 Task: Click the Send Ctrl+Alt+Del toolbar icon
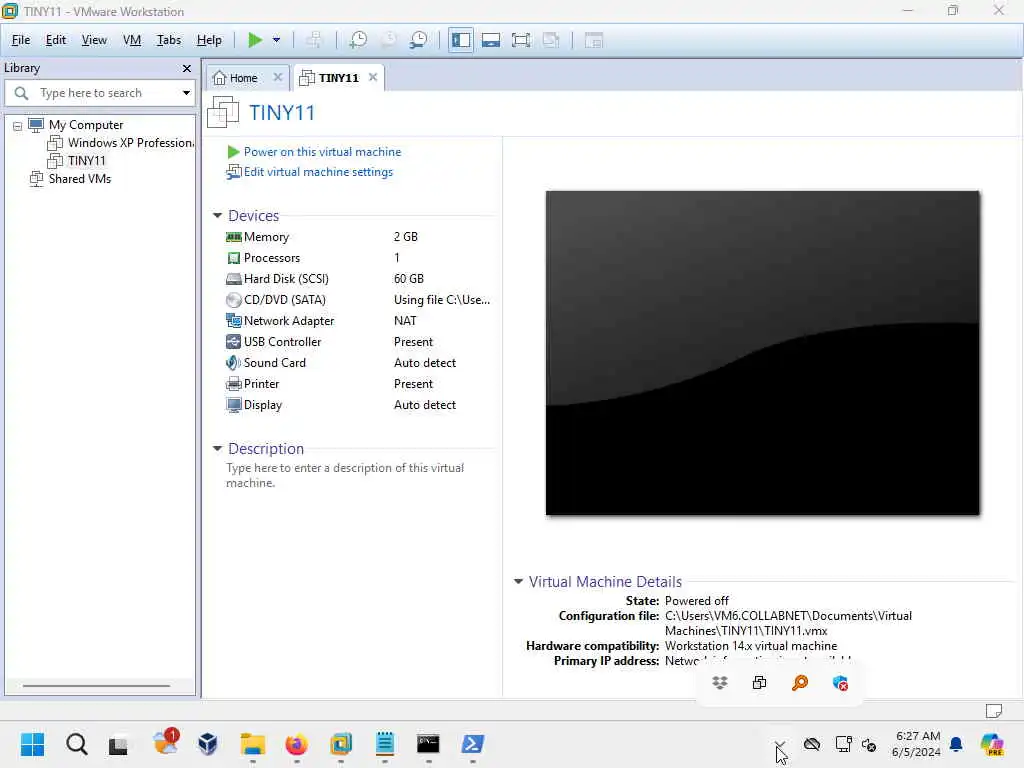pyautogui.click(x=314, y=40)
